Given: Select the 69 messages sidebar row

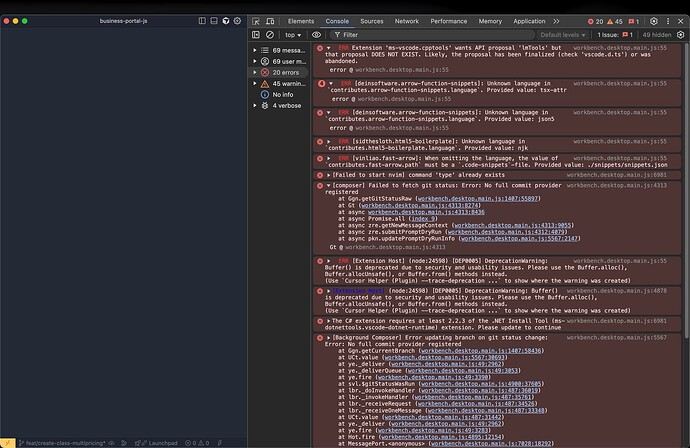Looking at the screenshot, I should tap(279, 50).
